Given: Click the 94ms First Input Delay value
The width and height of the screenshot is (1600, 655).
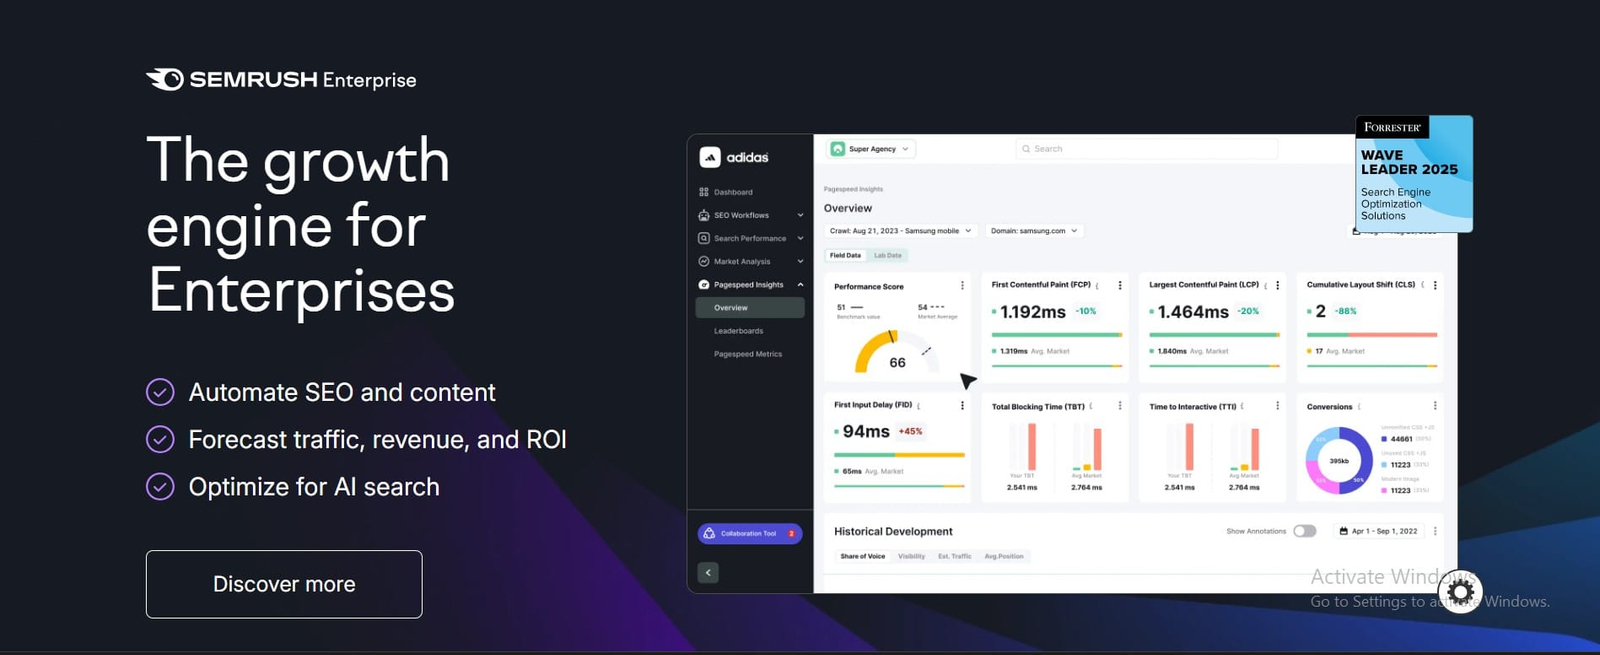Looking at the screenshot, I should (866, 431).
